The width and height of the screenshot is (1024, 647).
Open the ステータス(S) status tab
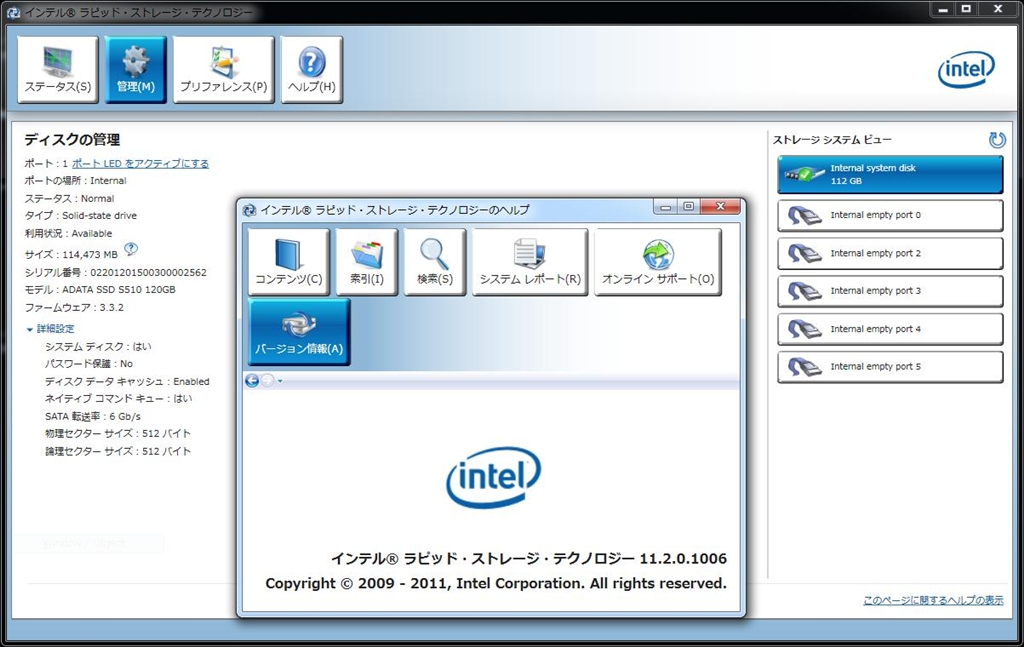pos(57,70)
